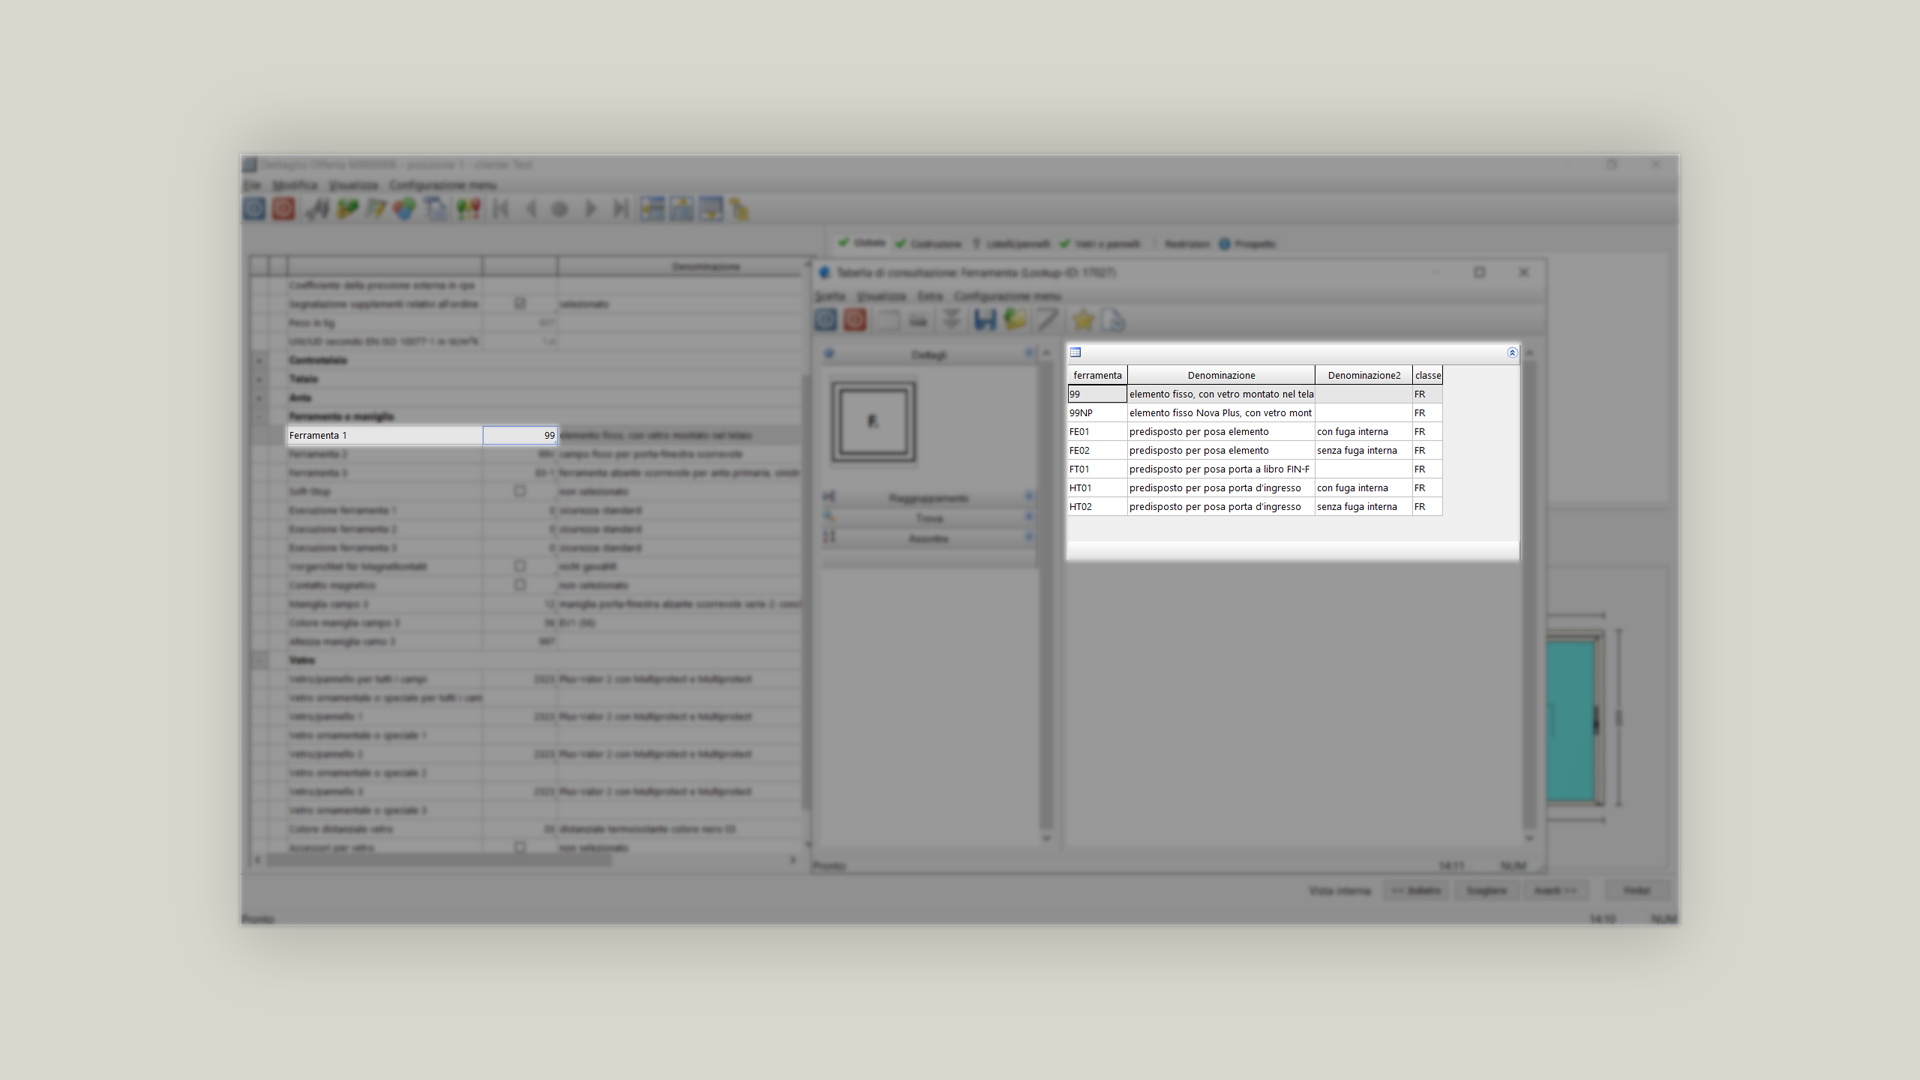Click 'predisposto per posa porta d'ingresso' in HT02 row
This screenshot has width=1920, height=1080.
tap(1221, 507)
